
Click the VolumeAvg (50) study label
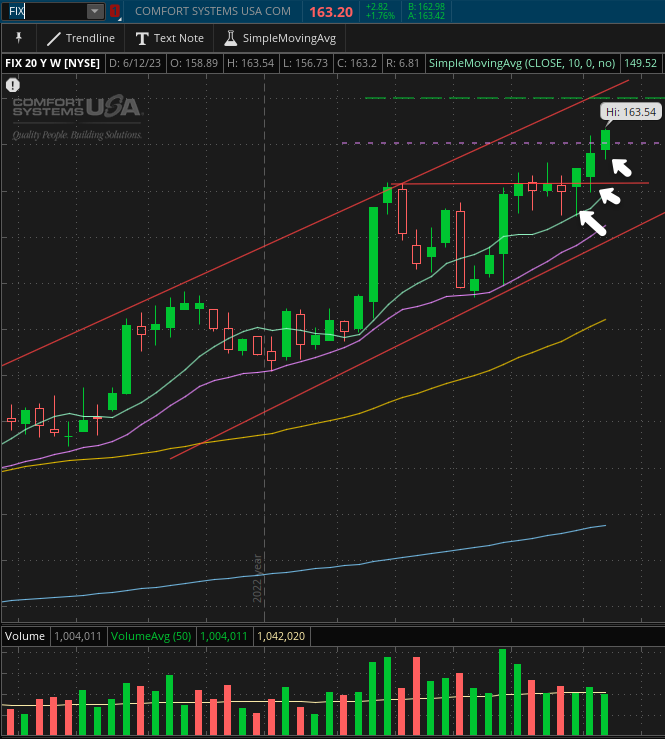[151, 636]
